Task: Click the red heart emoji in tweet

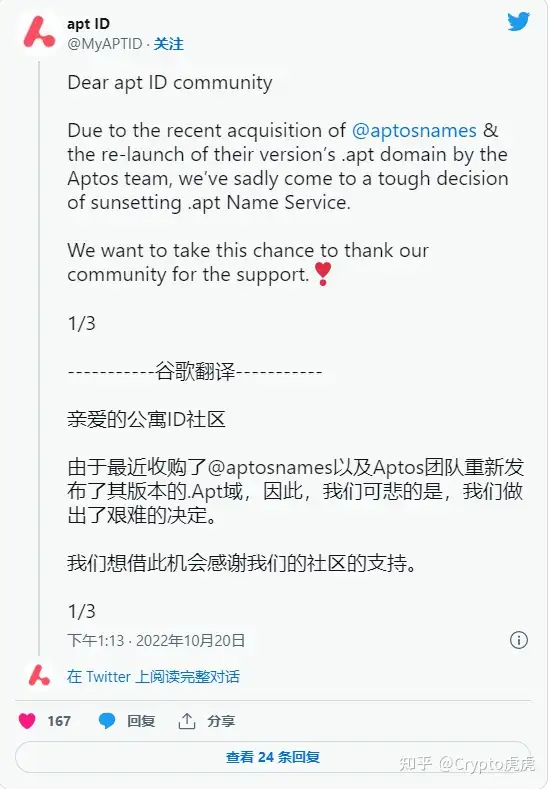Action: pyautogui.click(x=323, y=274)
